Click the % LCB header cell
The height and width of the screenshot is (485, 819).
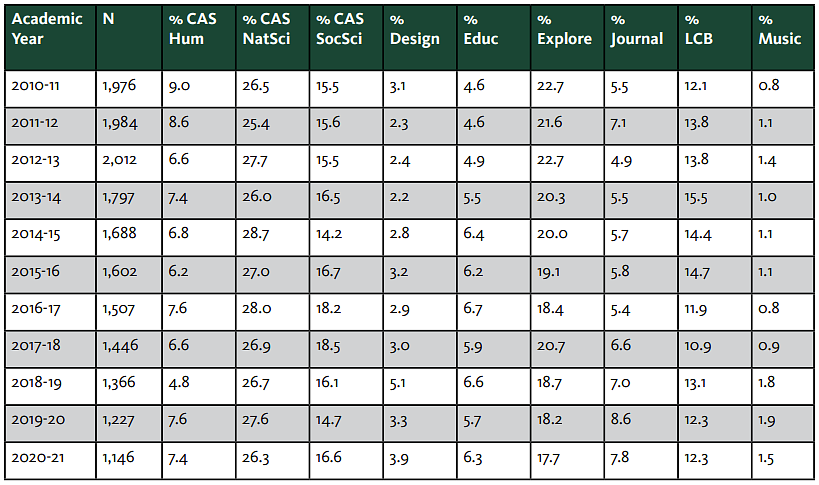713,38
